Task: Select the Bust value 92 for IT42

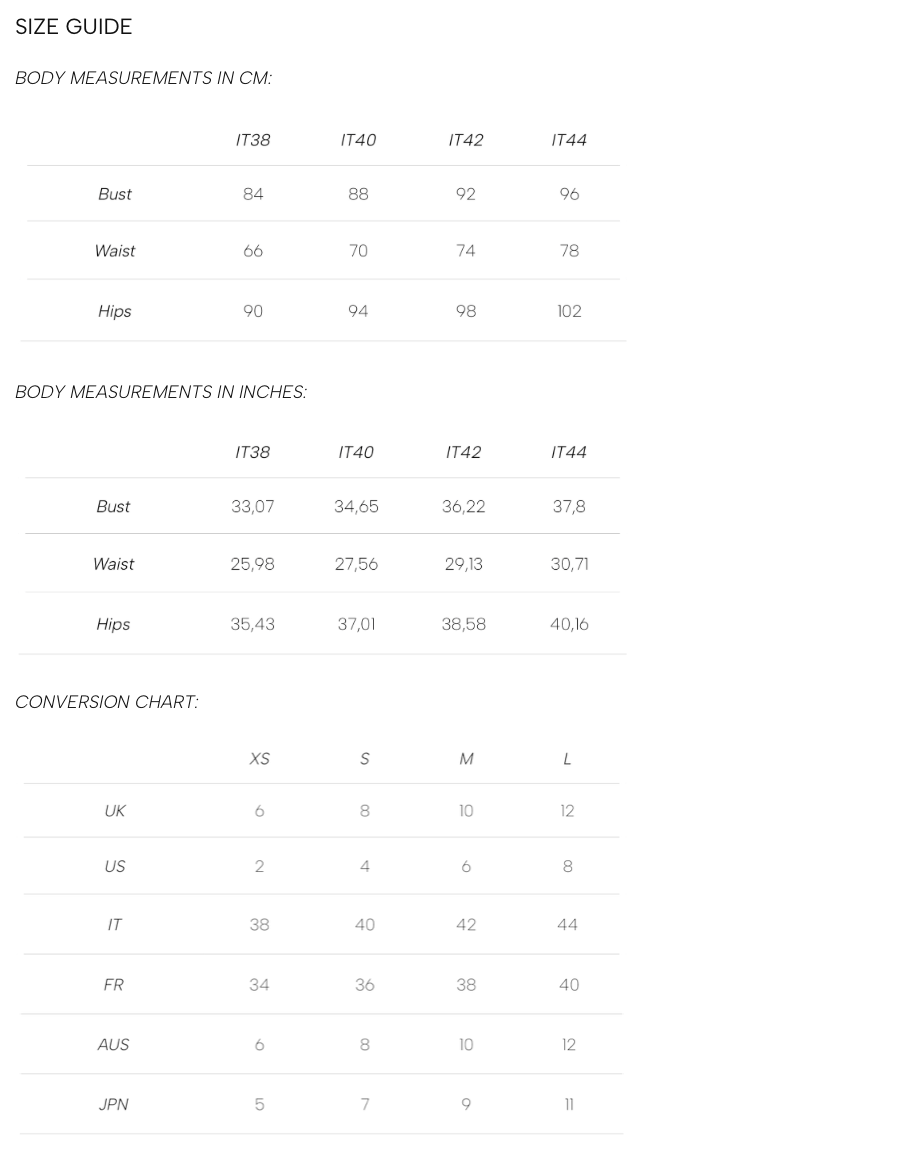Action: 466,194
